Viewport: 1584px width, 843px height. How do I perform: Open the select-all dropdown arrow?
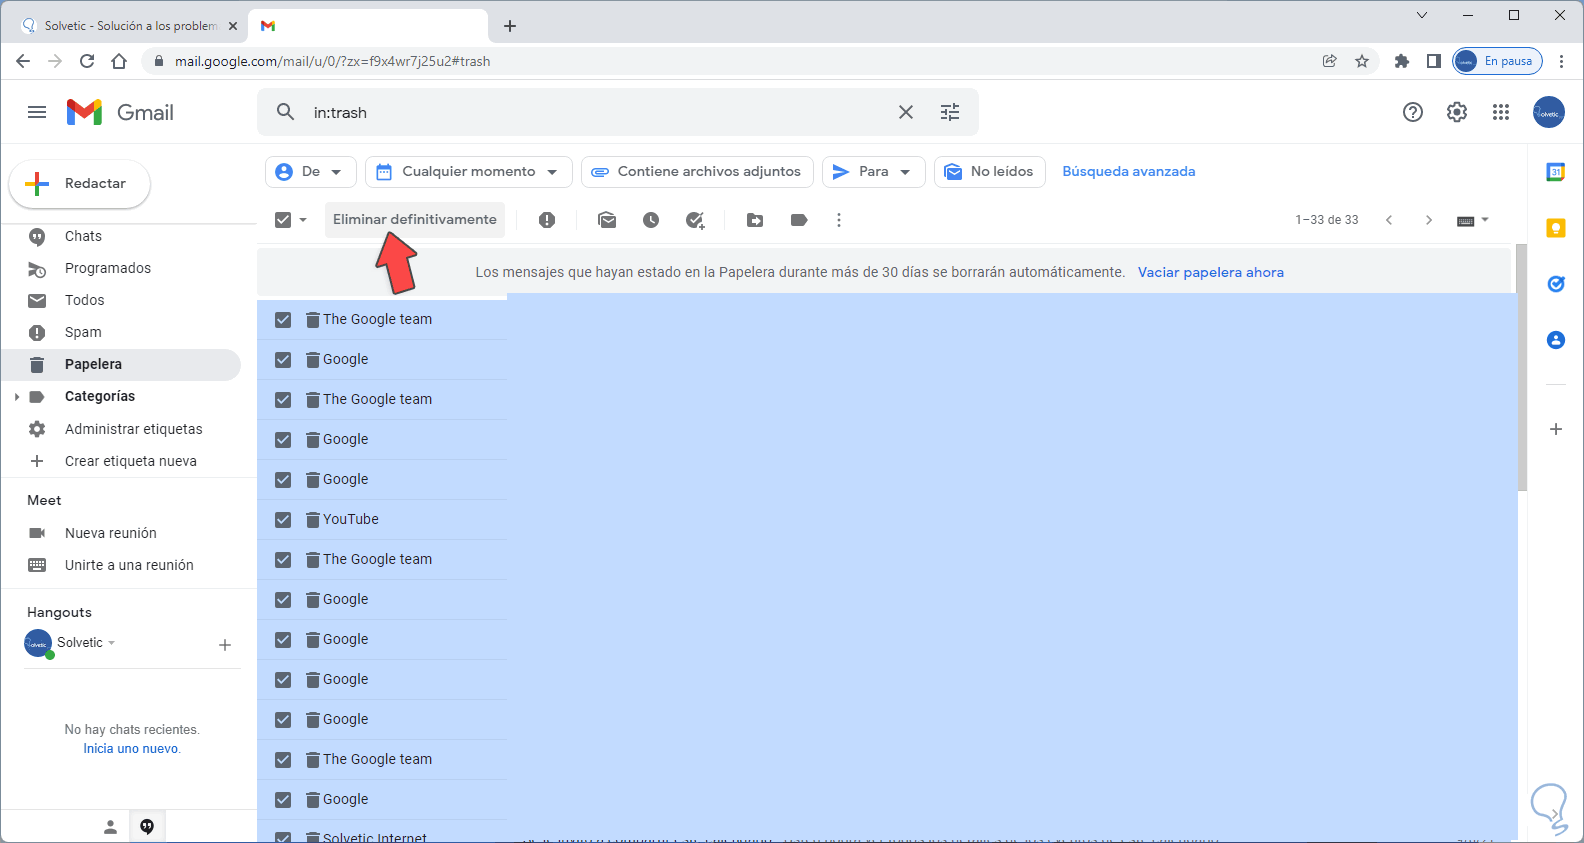(x=303, y=220)
